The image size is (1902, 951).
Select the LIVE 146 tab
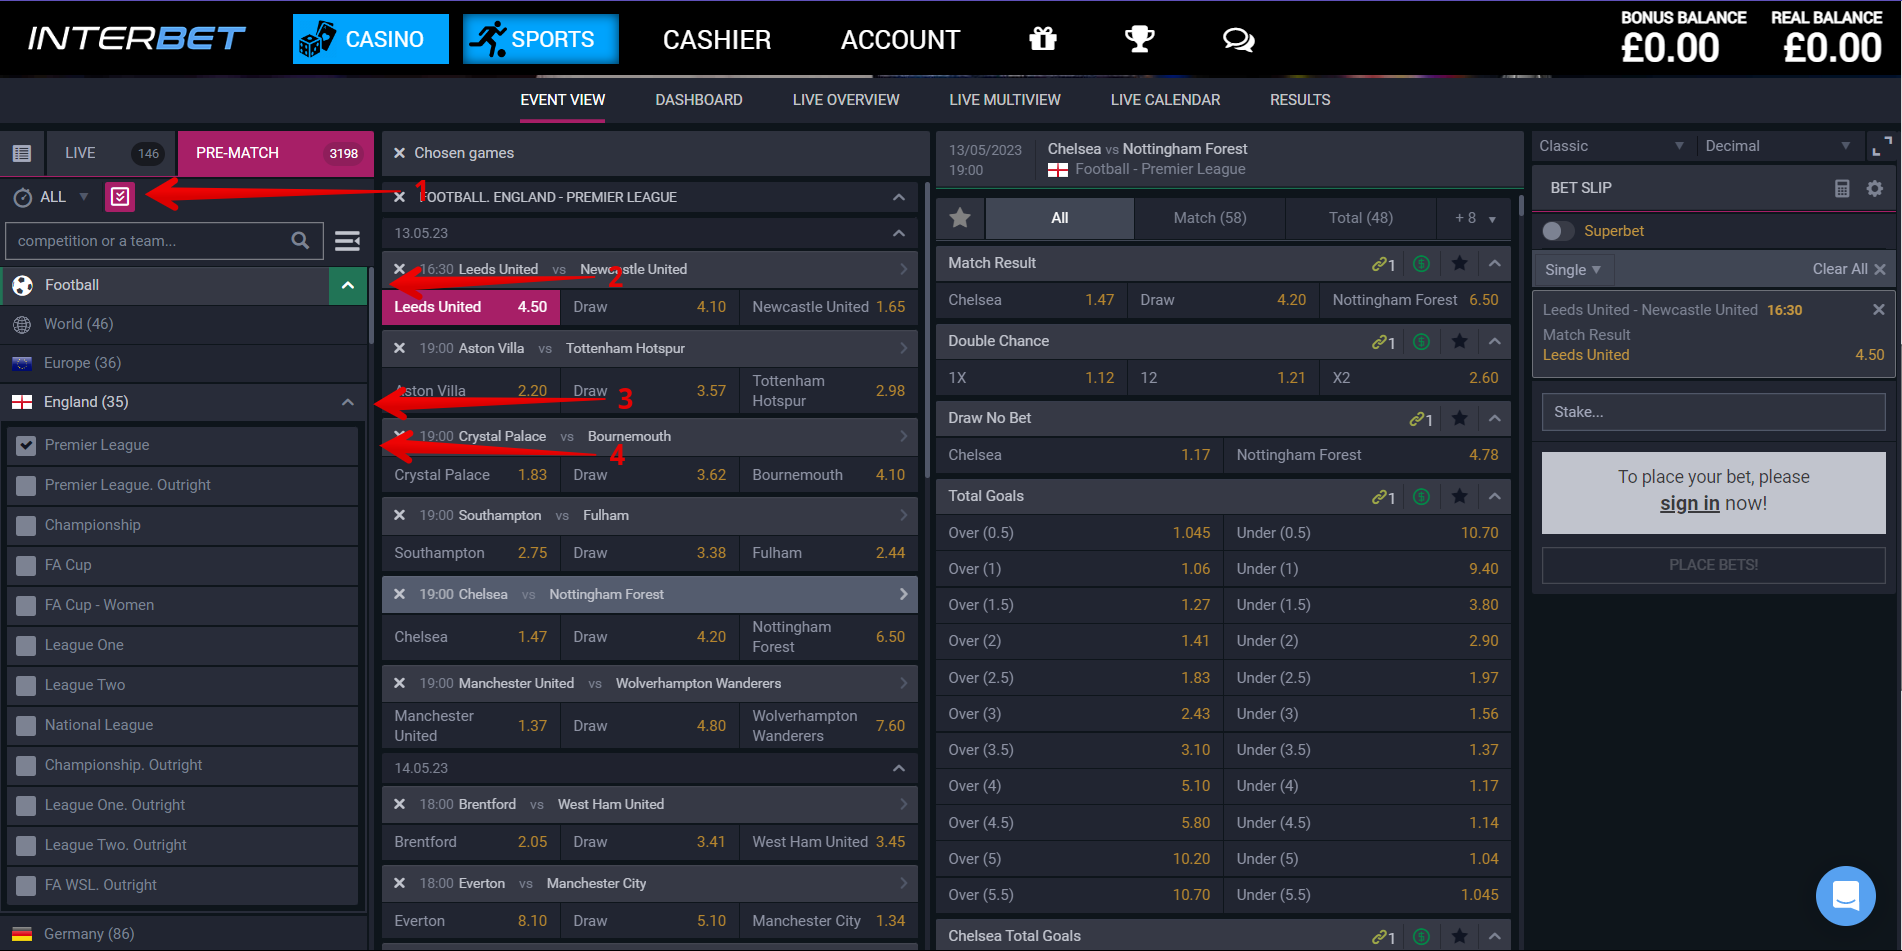(112, 153)
